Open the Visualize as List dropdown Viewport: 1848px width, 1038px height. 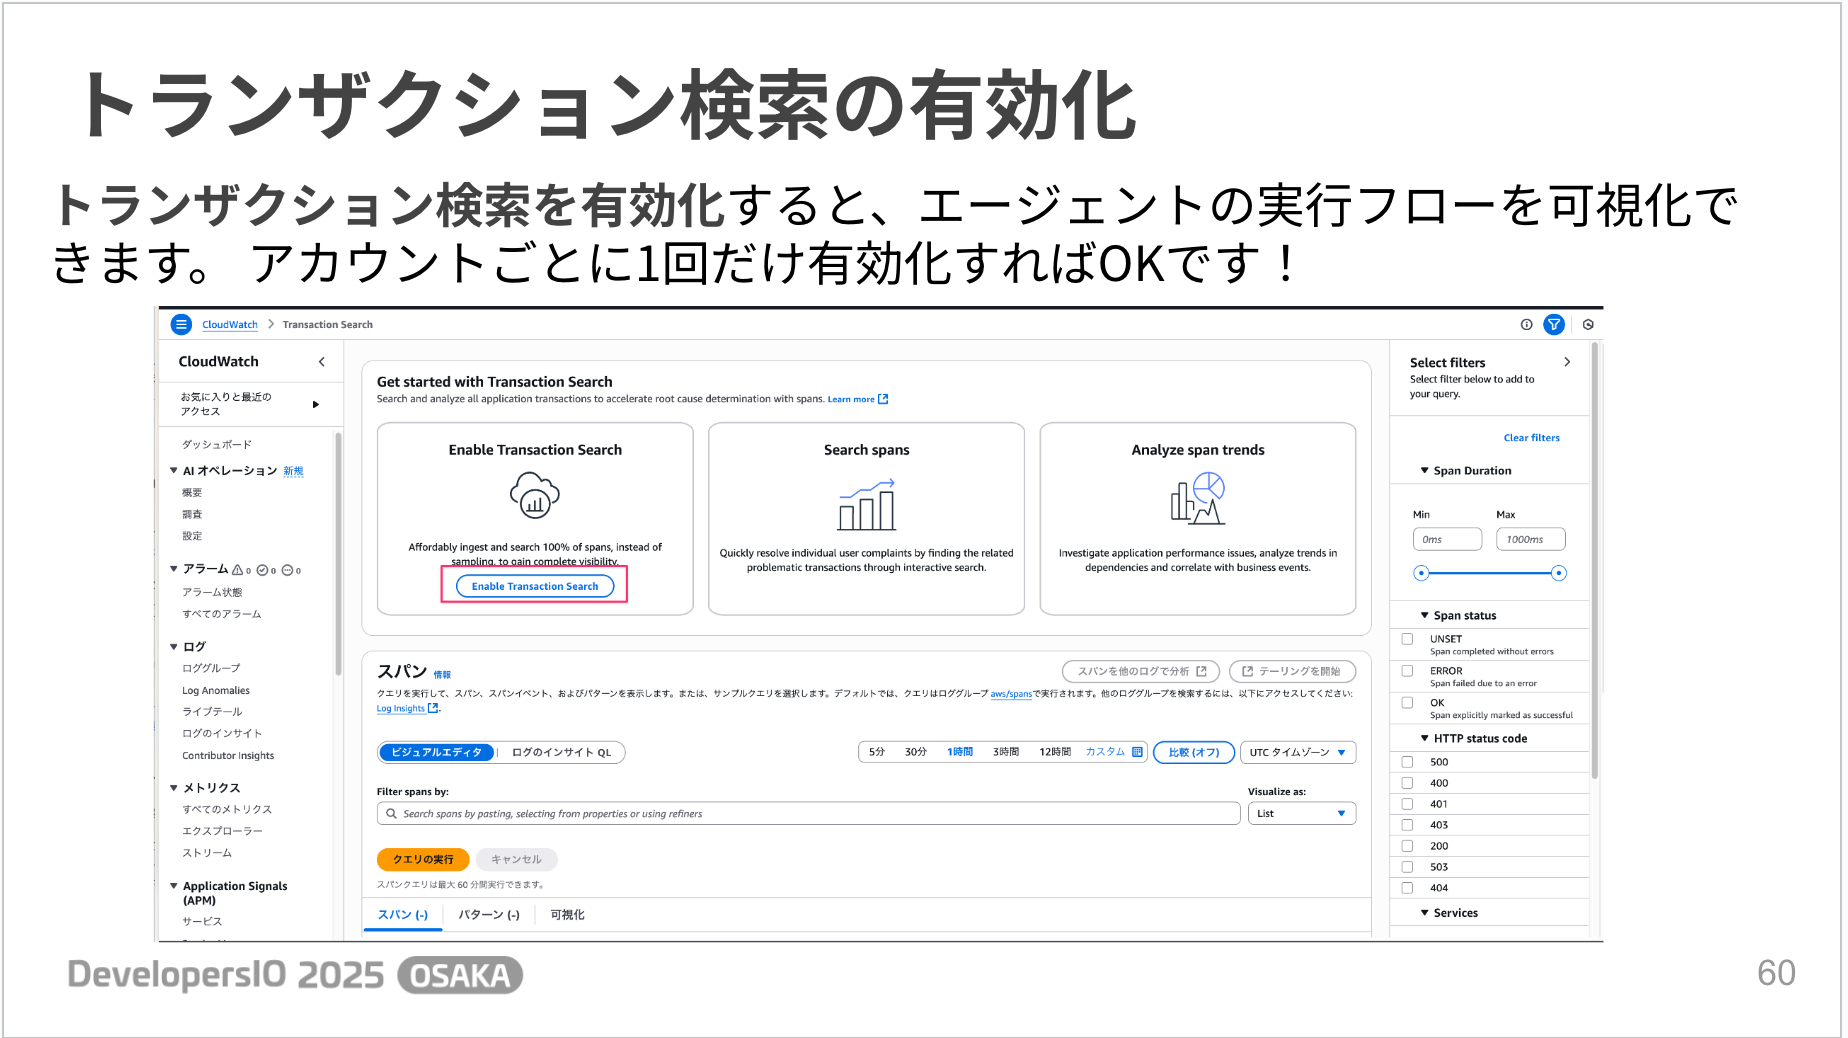pos(1302,813)
